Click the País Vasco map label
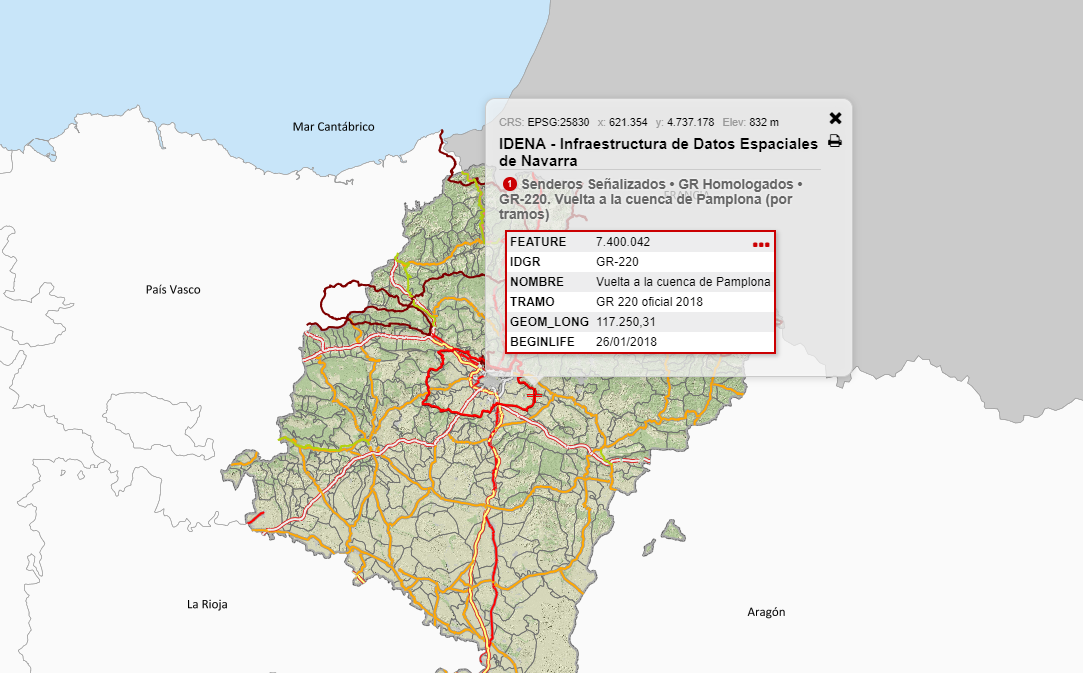This screenshot has height=673, width=1083. [x=173, y=289]
